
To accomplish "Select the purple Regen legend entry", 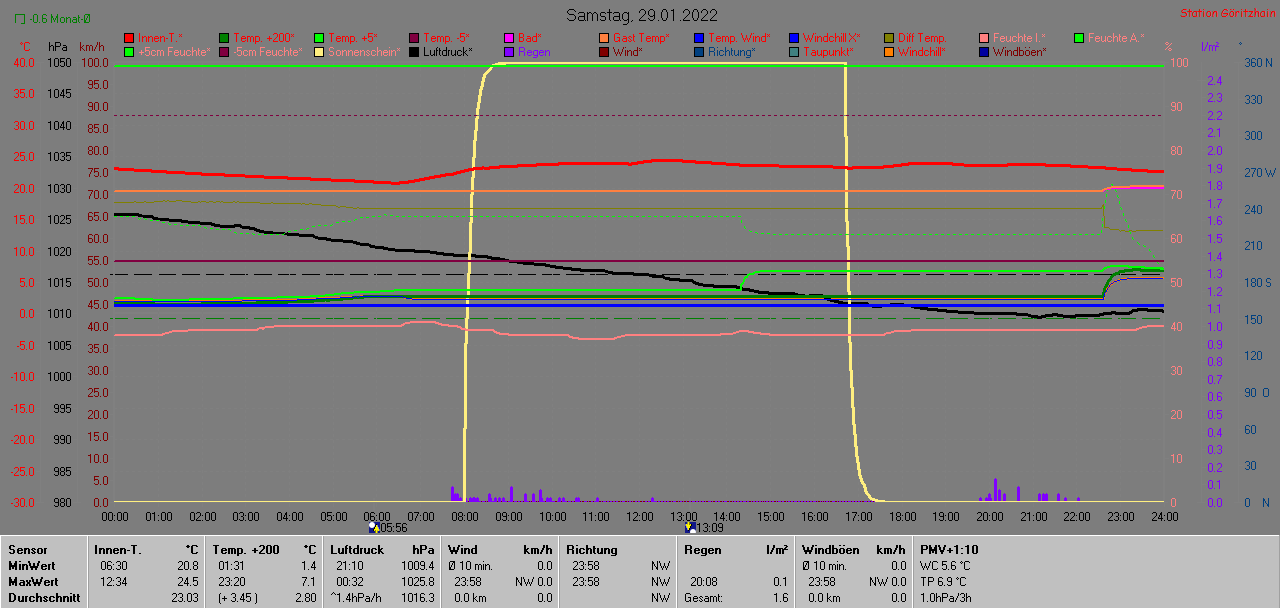I will (527, 51).
